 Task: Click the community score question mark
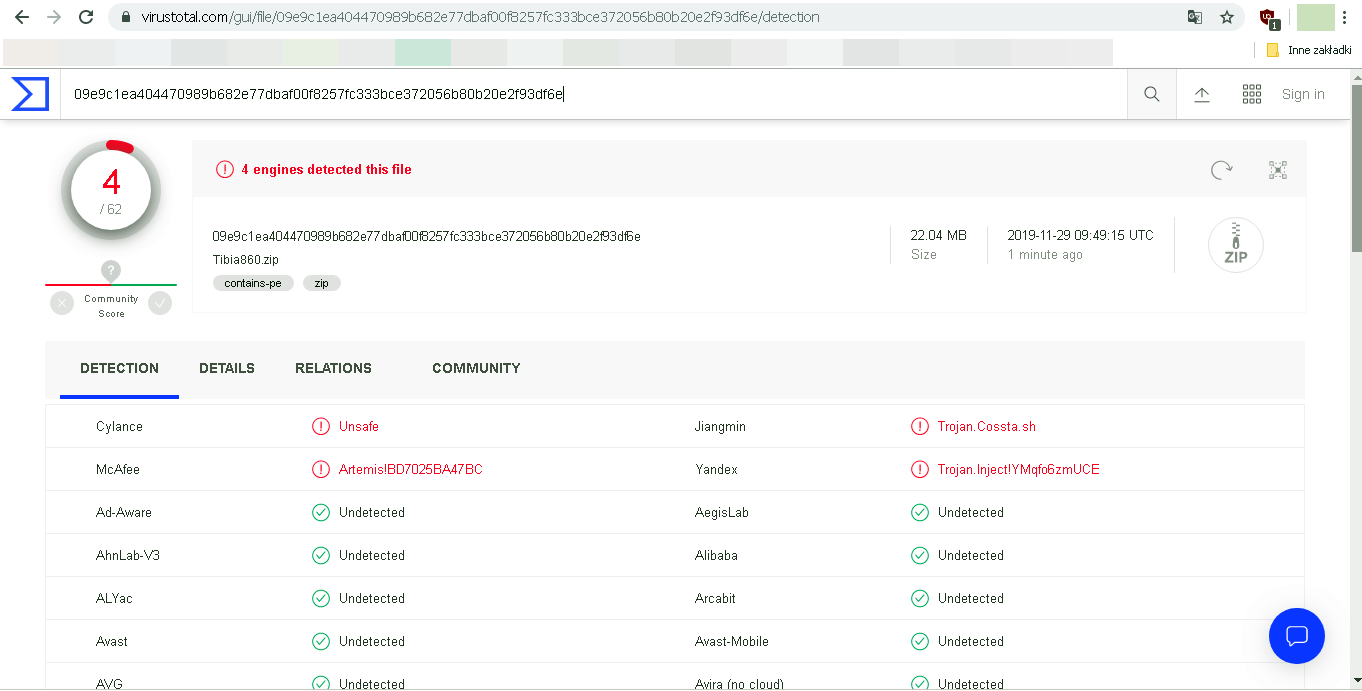[111, 271]
